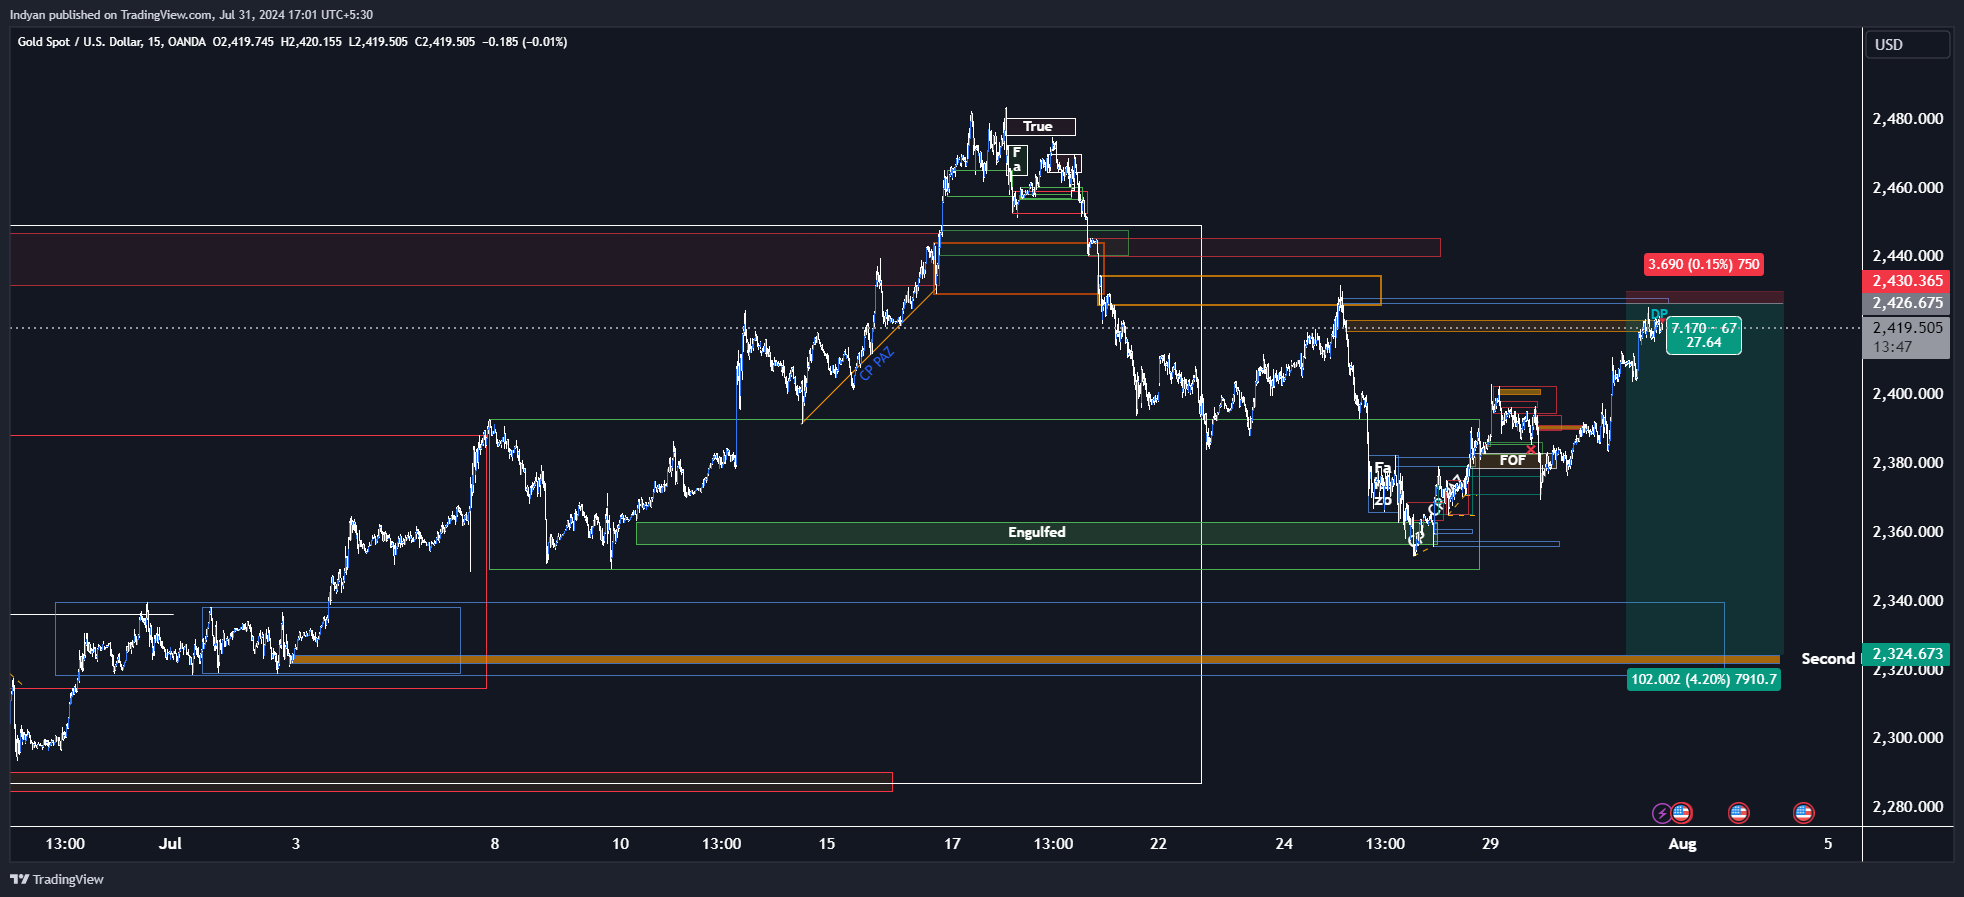The width and height of the screenshot is (1964, 897).
Task: Click the 2,360.000 price axis label
Action: click(x=1908, y=532)
